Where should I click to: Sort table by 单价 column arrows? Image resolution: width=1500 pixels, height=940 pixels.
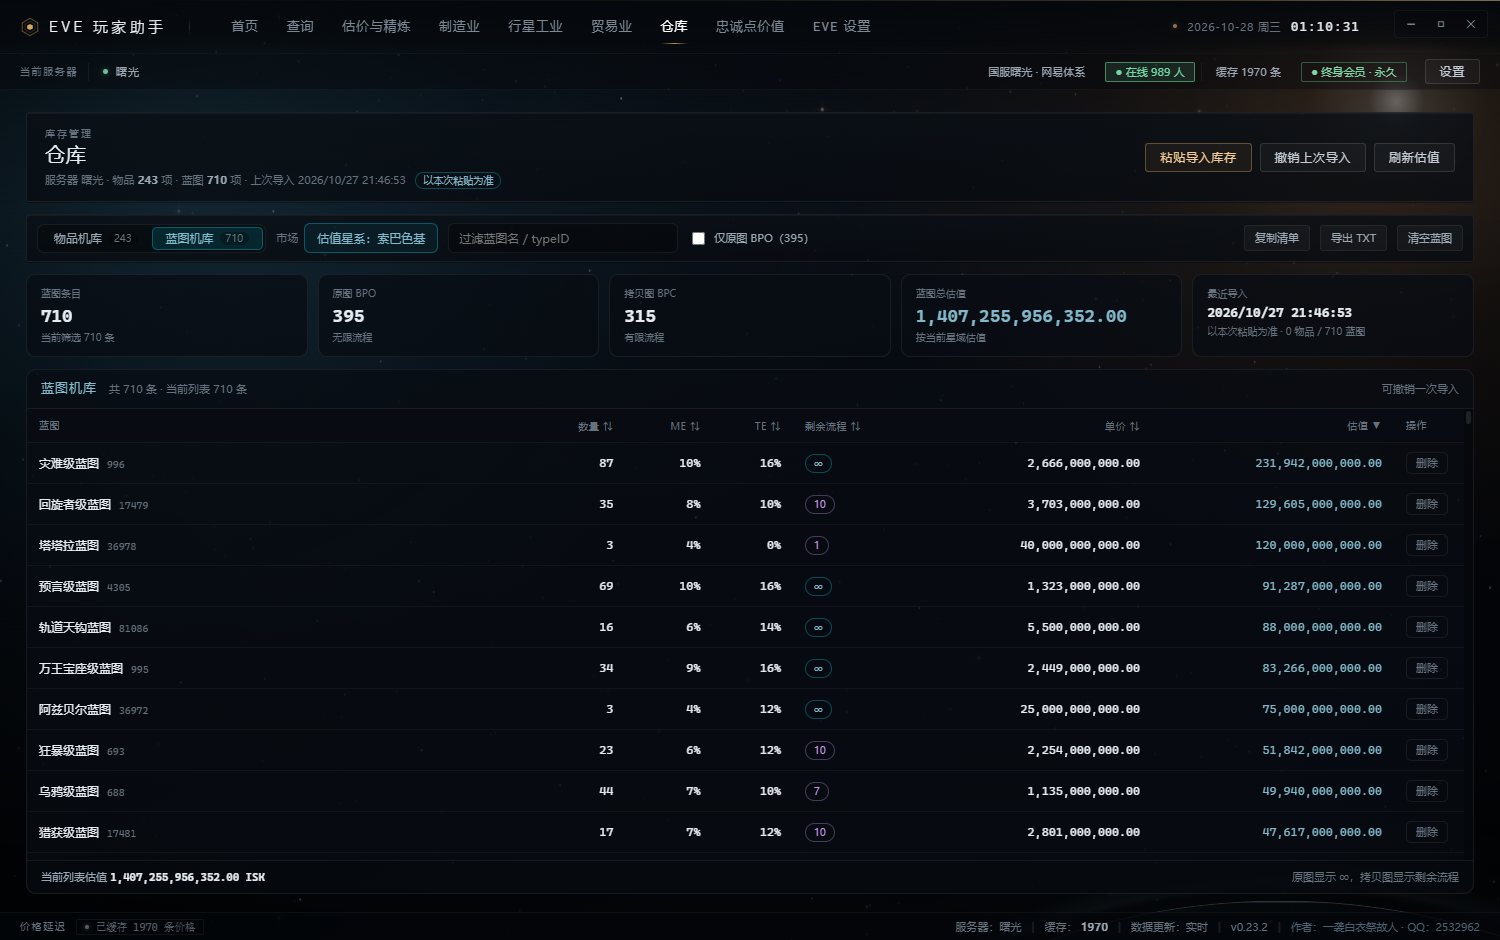click(1134, 426)
